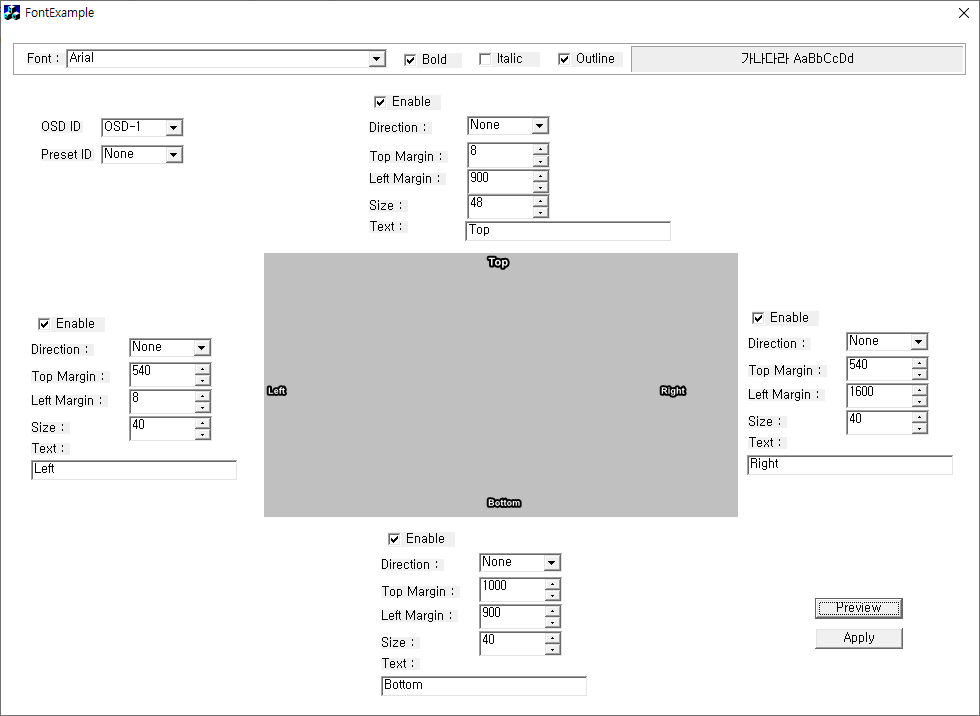Expand the right section Direction dropdown
This screenshot has height=716, width=980.
(919, 342)
